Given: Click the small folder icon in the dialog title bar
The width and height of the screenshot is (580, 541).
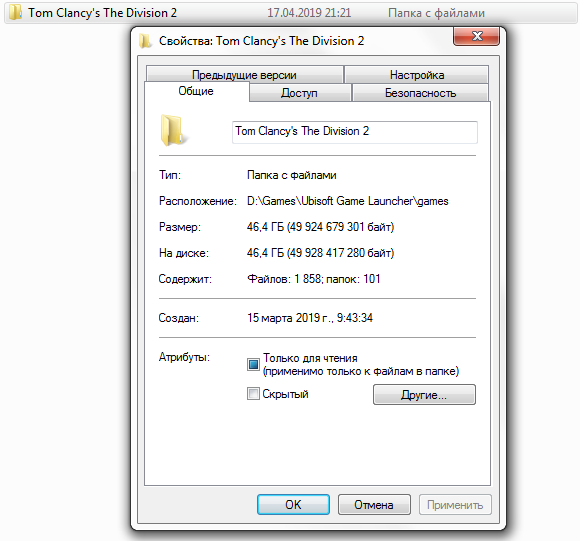Looking at the screenshot, I should 145,41.
